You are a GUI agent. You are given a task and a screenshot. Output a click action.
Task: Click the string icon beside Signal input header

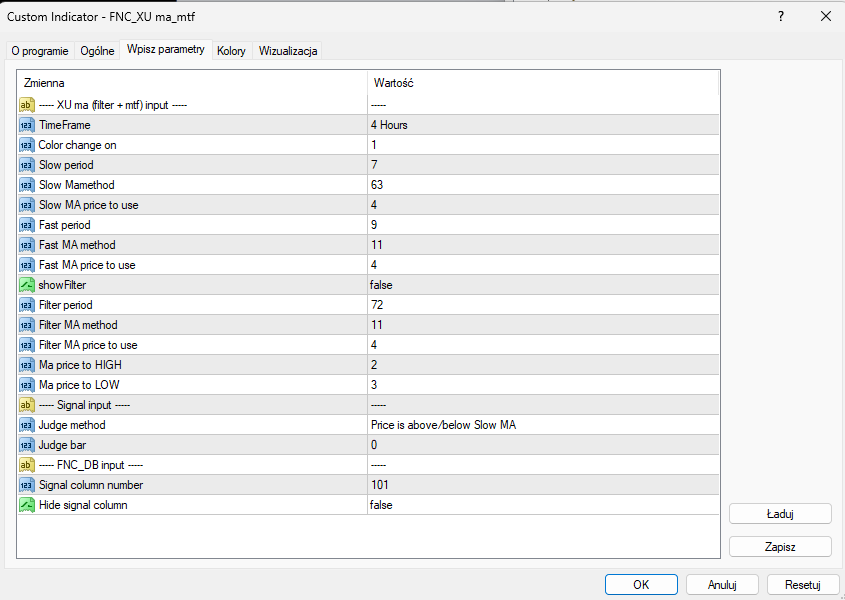[27, 405]
